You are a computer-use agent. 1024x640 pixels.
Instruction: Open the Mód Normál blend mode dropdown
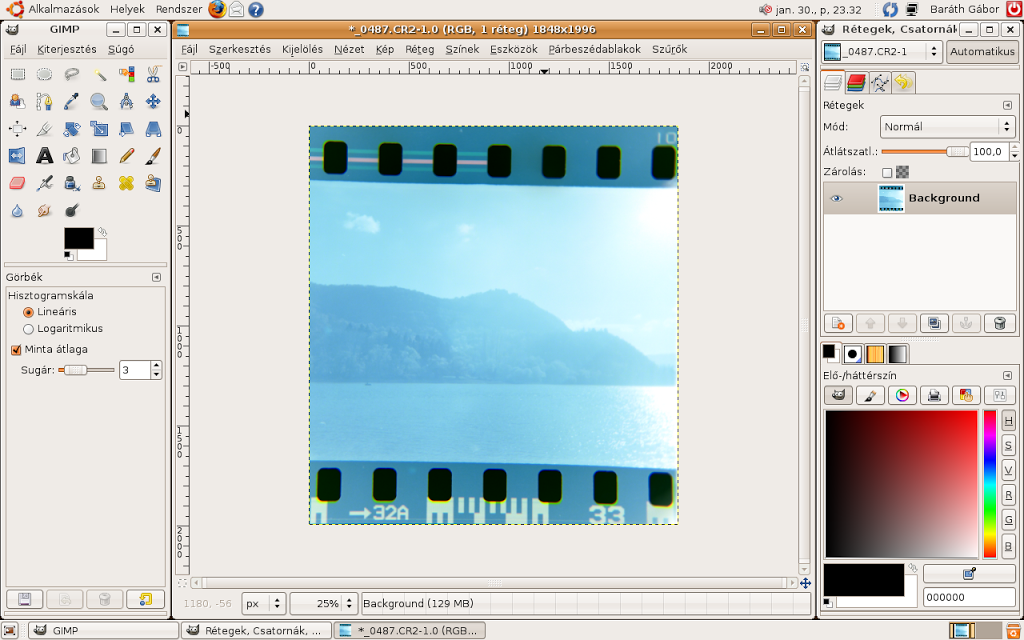(948, 127)
